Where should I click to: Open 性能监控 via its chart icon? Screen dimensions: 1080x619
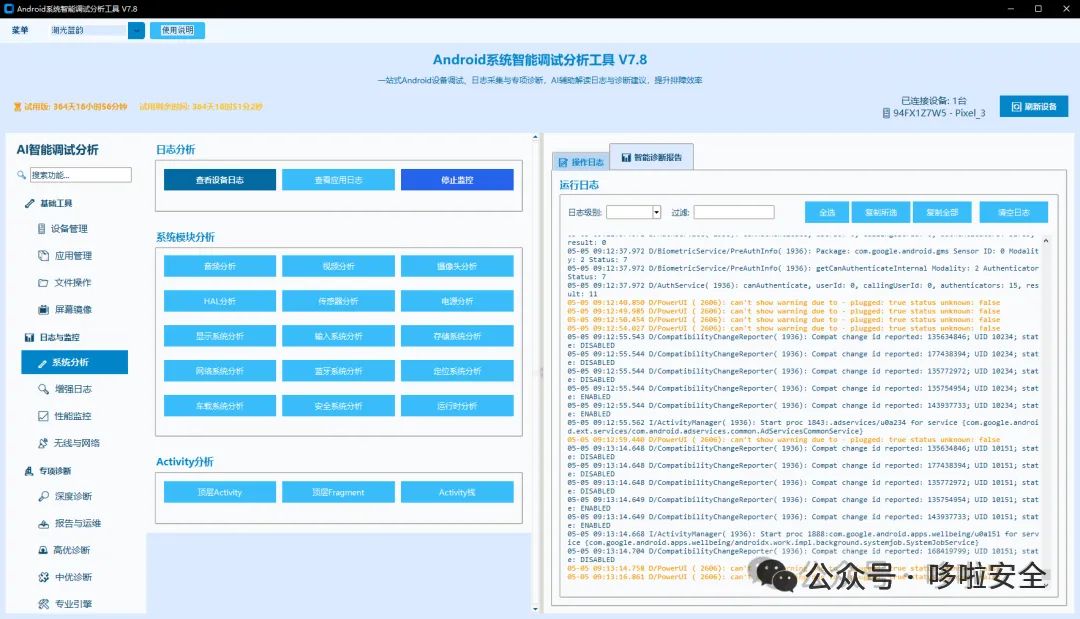pyautogui.click(x=43, y=416)
